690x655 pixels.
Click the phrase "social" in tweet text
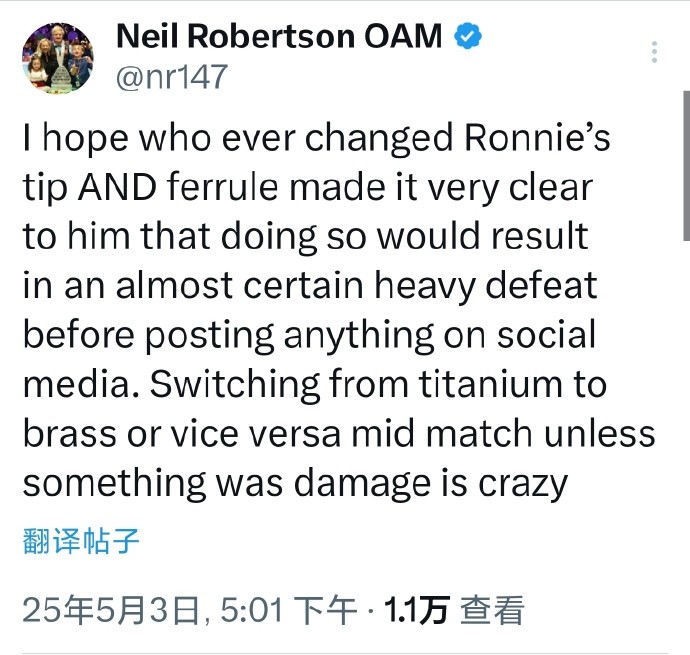pyautogui.click(x=560, y=335)
